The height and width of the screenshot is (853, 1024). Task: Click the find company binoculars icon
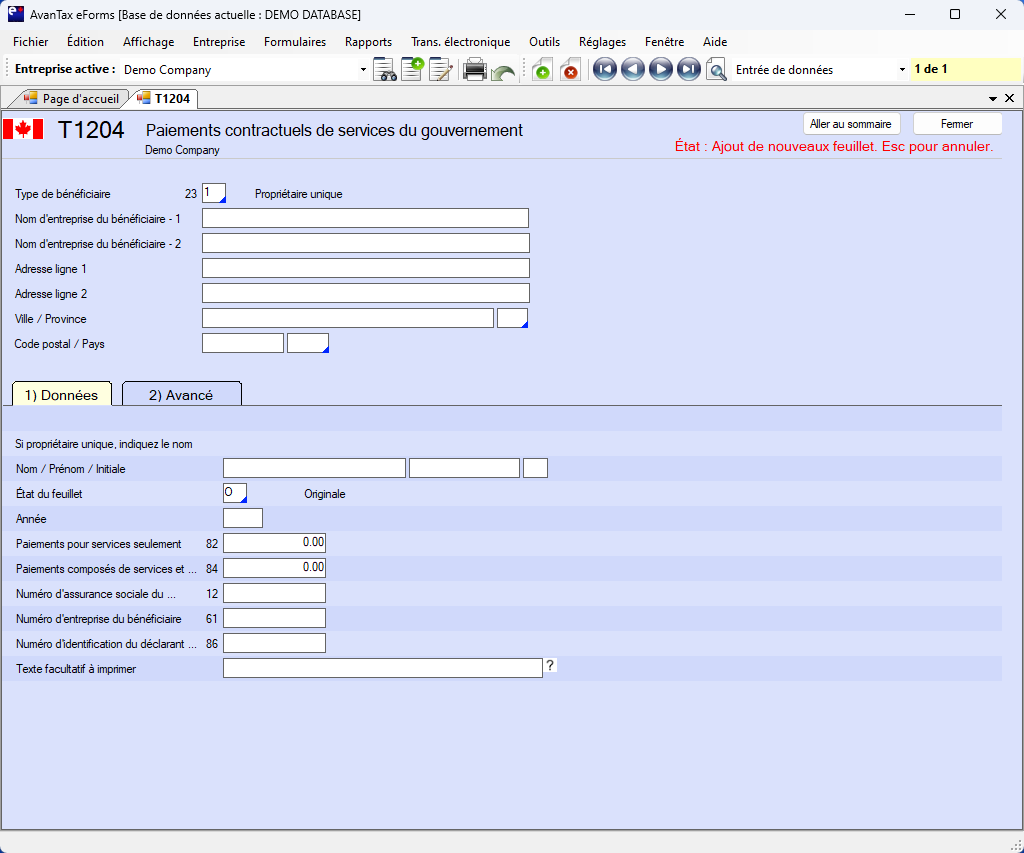click(384, 70)
